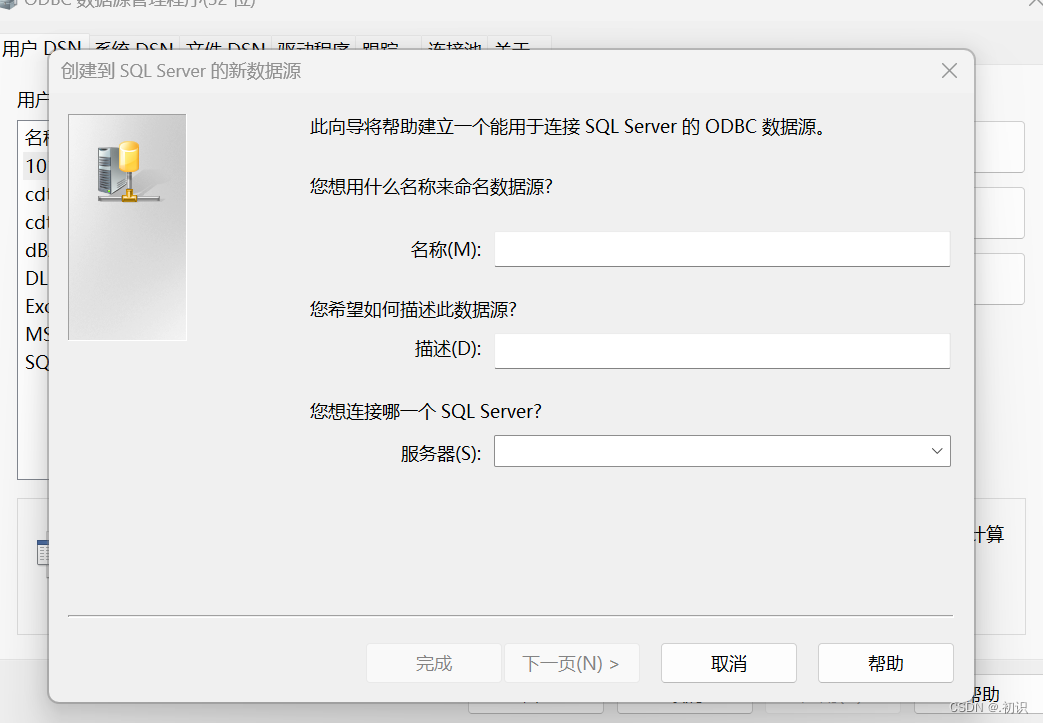Click the Description (D) input field

722,351
